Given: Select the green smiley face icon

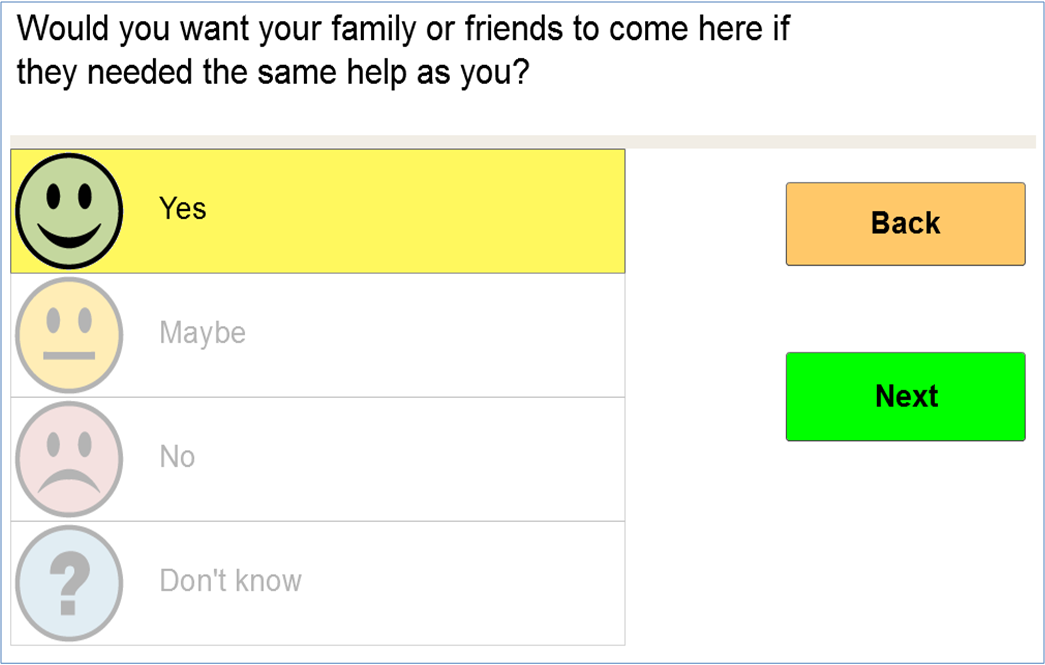Looking at the screenshot, I should [x=69, y=211].
